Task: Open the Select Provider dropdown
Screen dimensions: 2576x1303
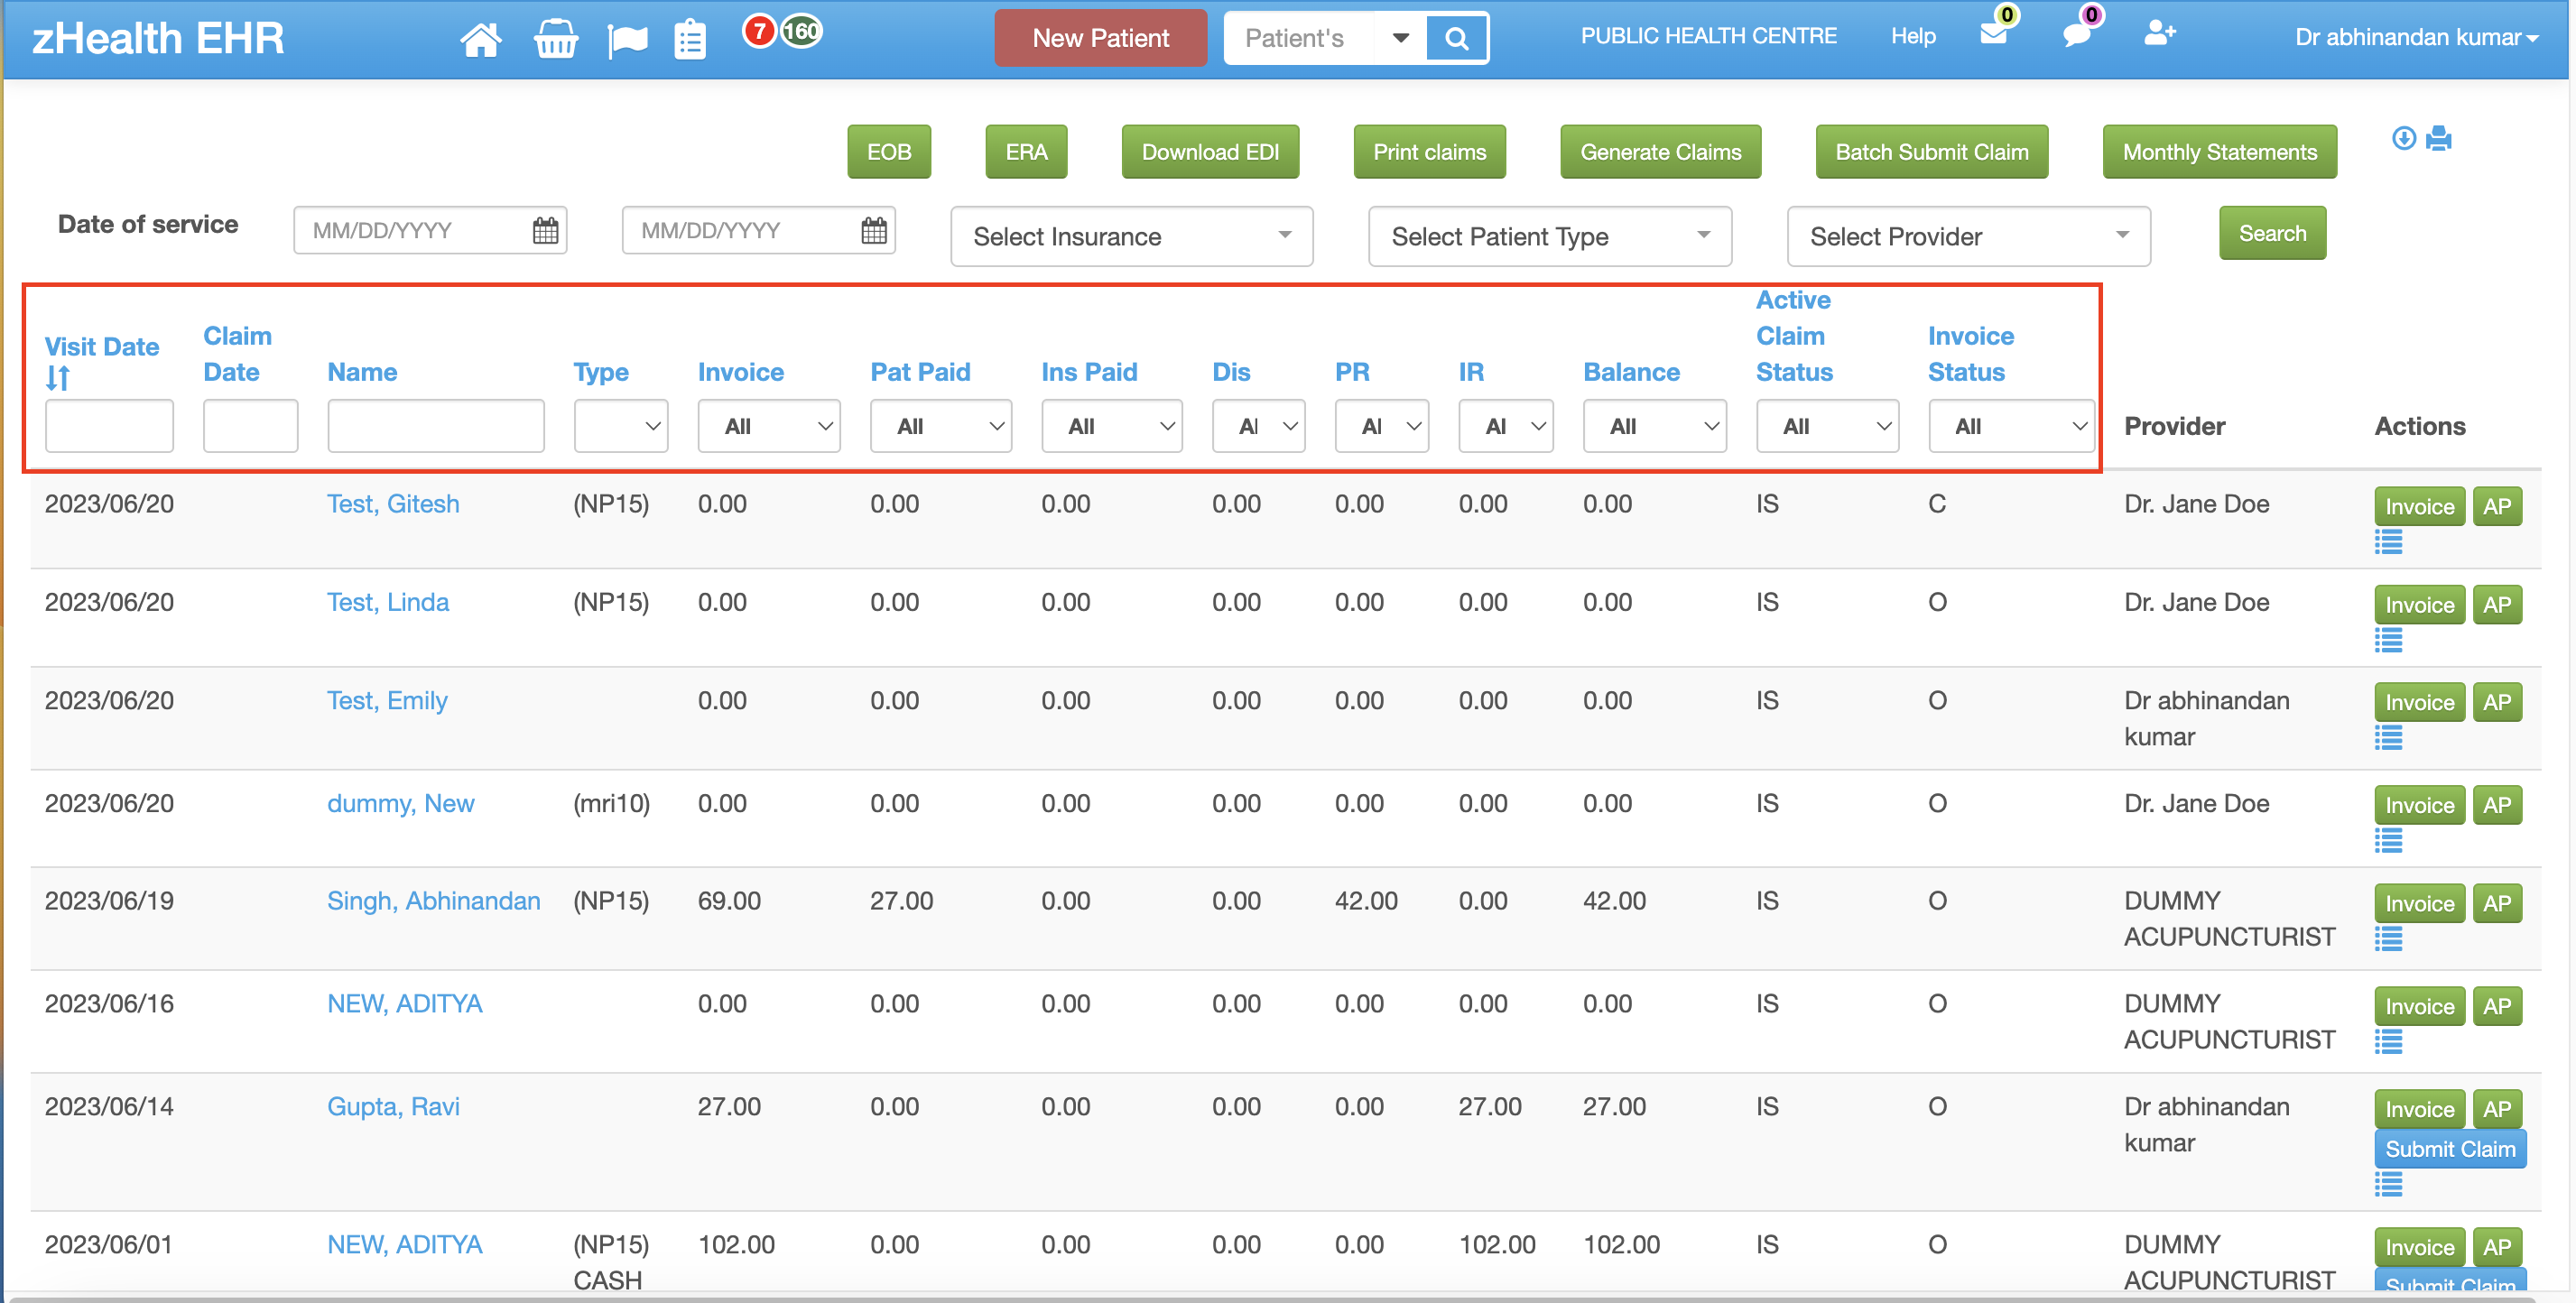Action: pyautogui.click(x=1967, y=237)
